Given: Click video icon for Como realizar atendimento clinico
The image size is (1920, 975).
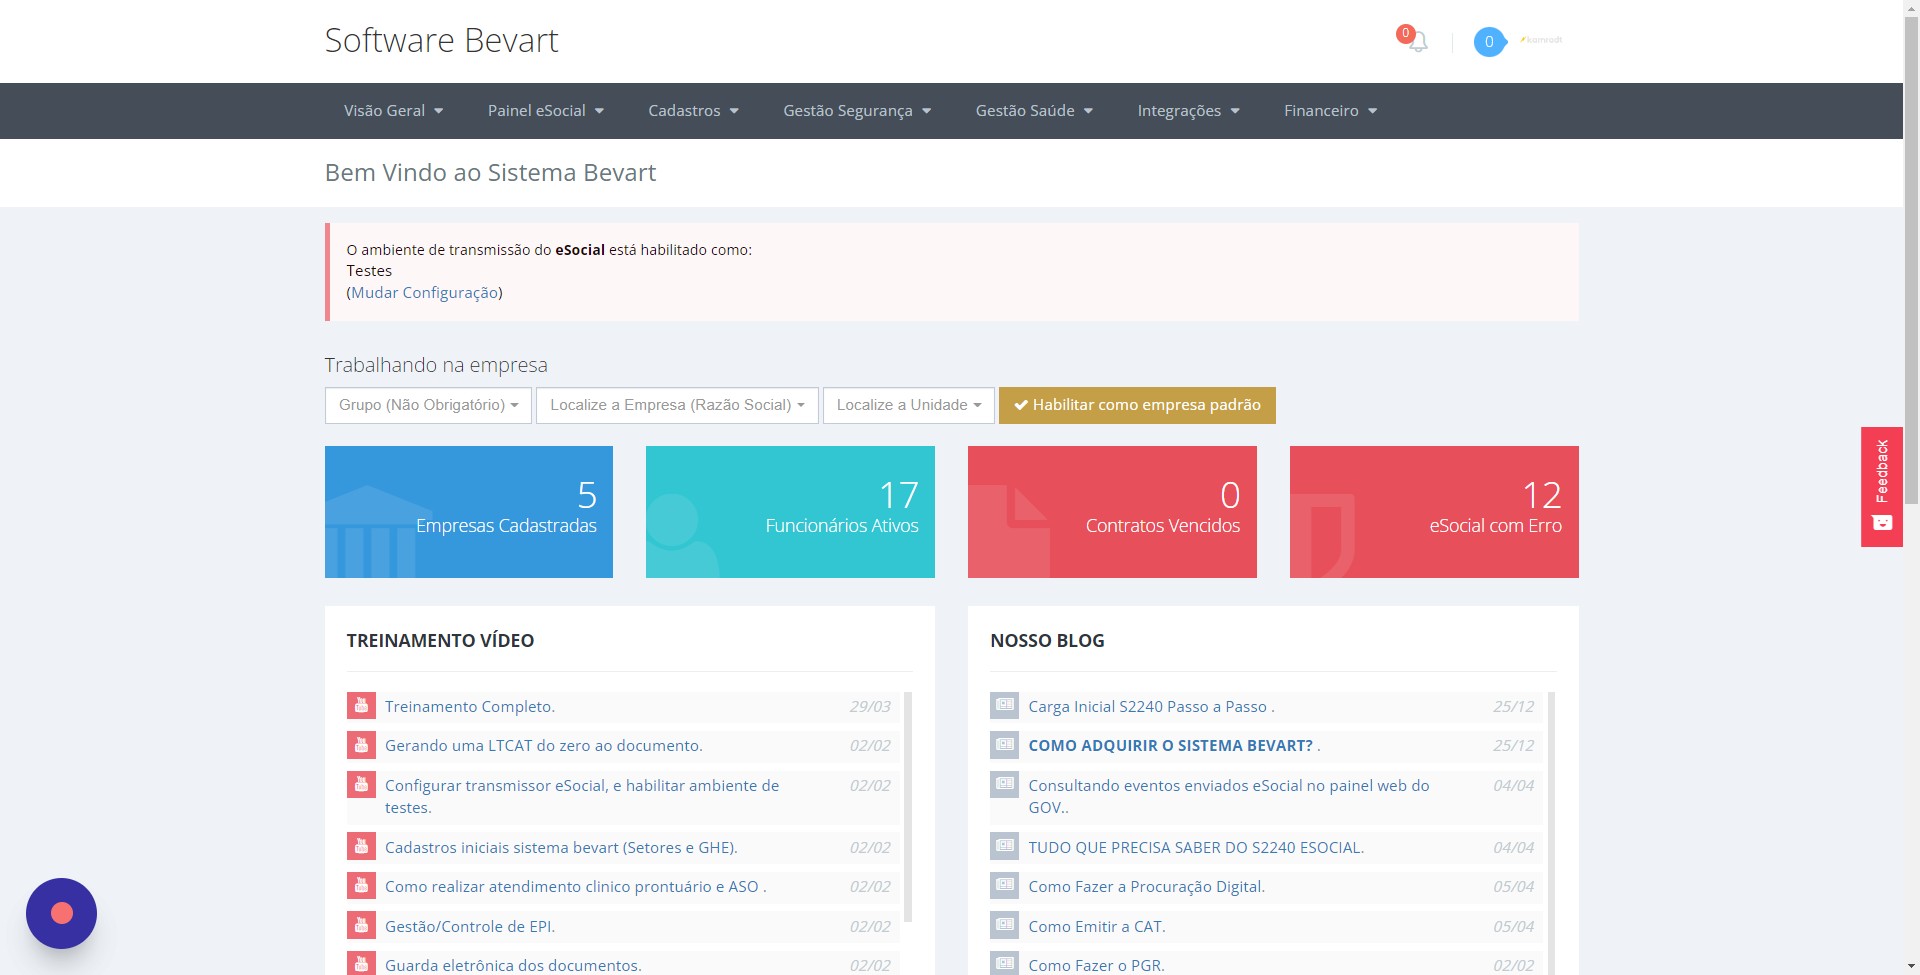Looking at the screenshot, I should click(361, 886).
